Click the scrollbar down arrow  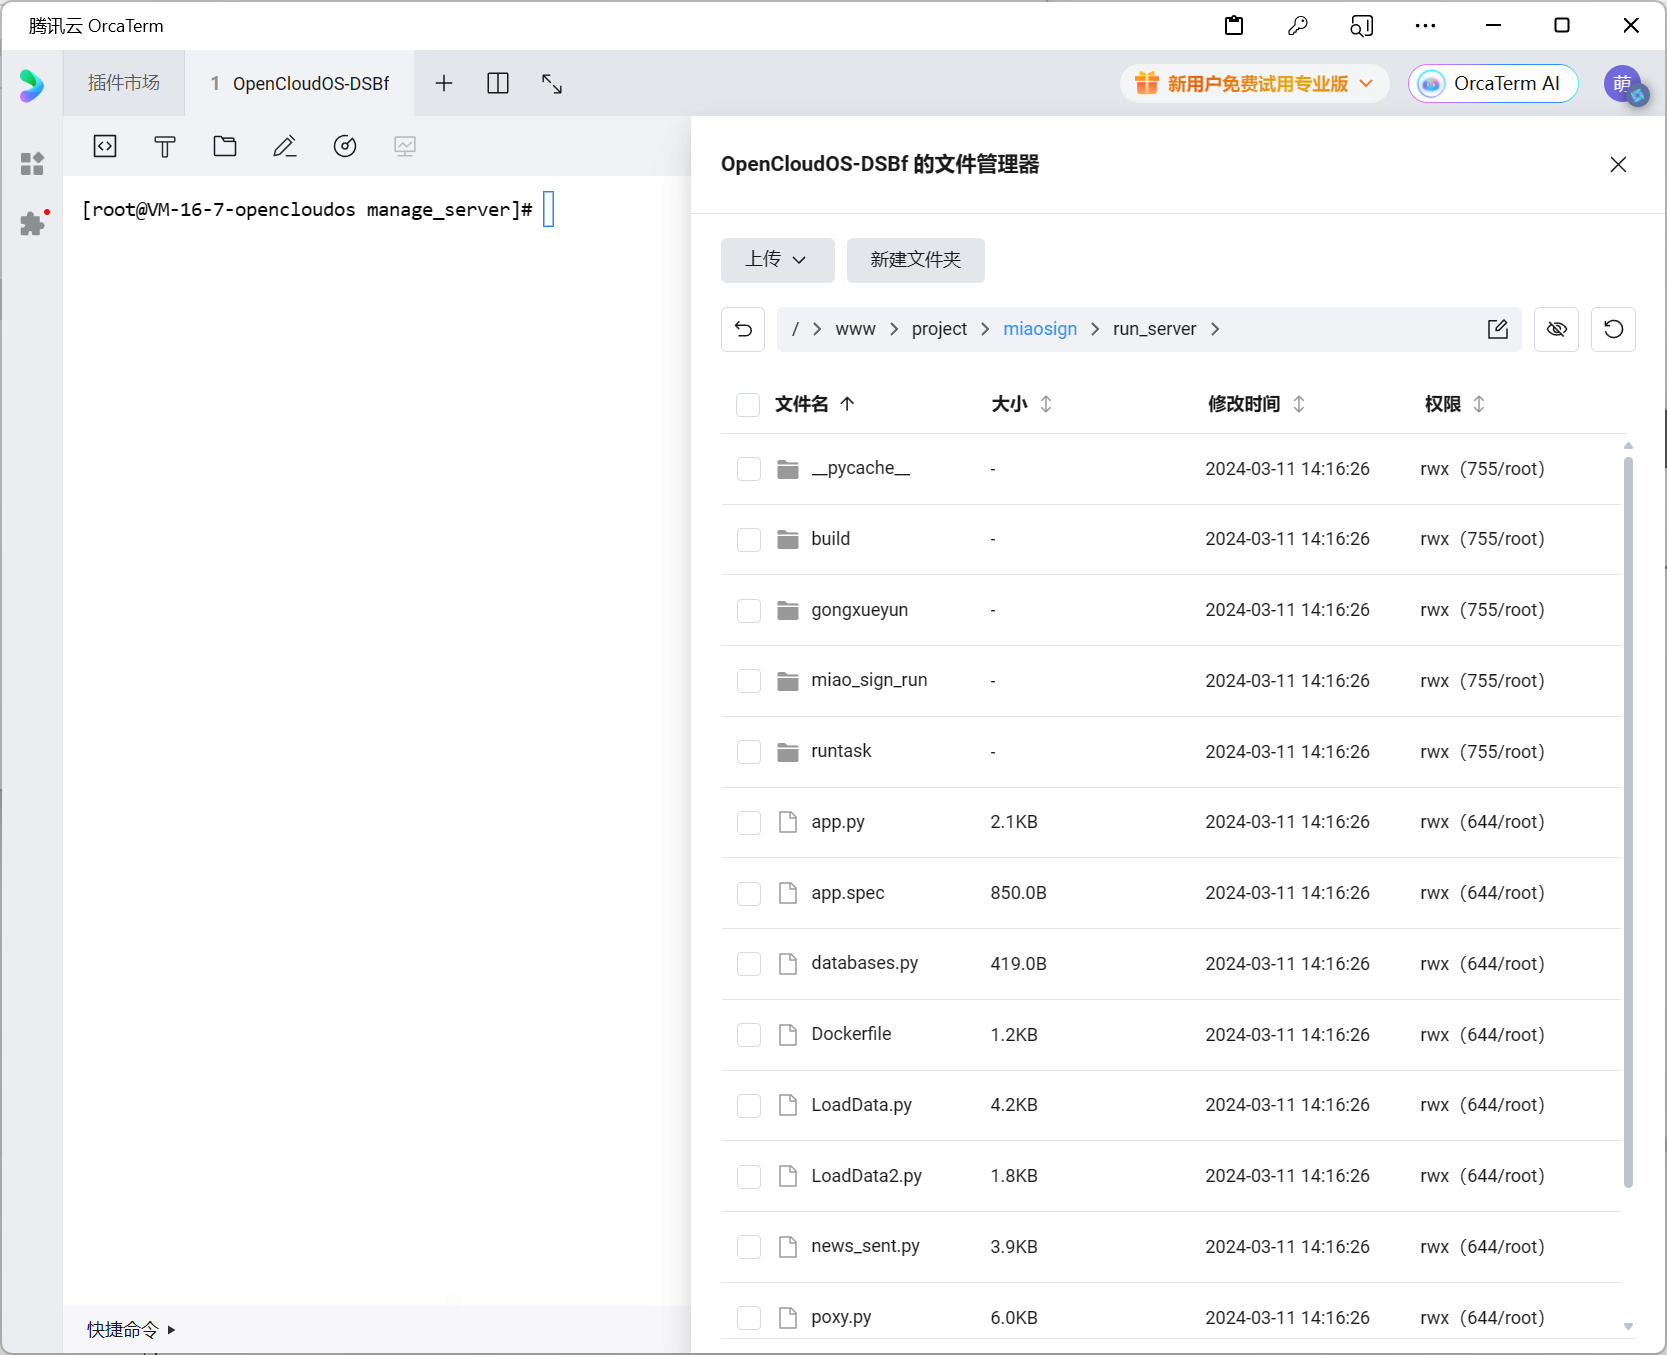(x=1628, y=1327)
